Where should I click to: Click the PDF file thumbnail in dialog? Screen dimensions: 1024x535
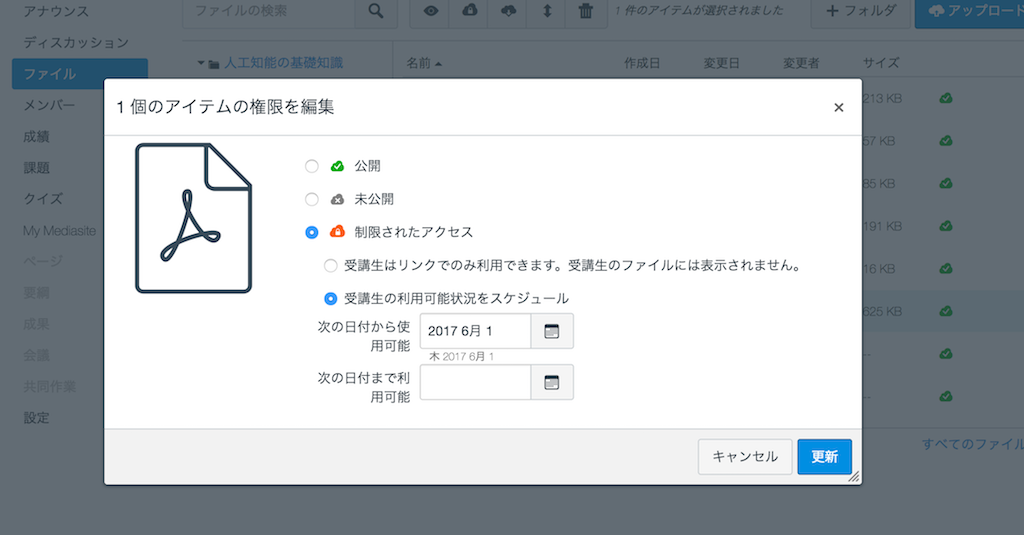(193, 218)
